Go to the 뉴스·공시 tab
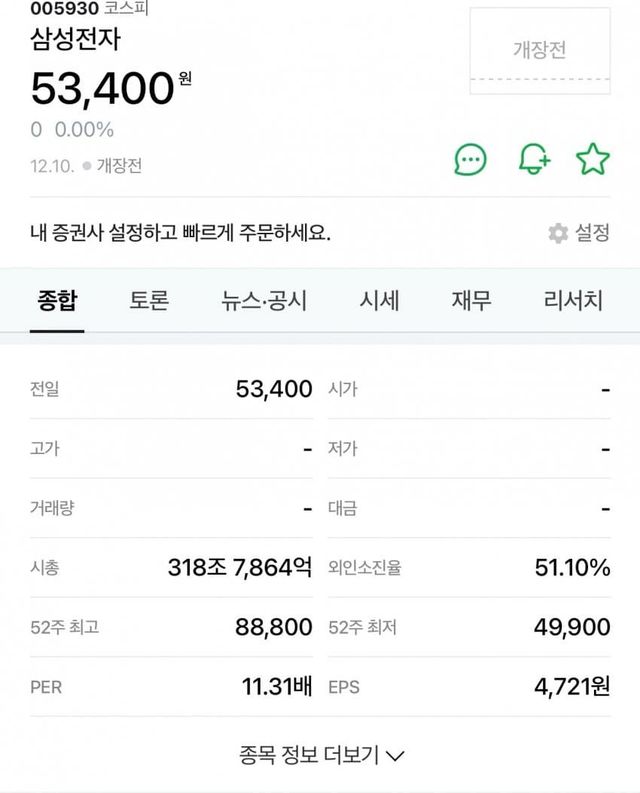The image size is (640, 793). (x=264, y=300)
